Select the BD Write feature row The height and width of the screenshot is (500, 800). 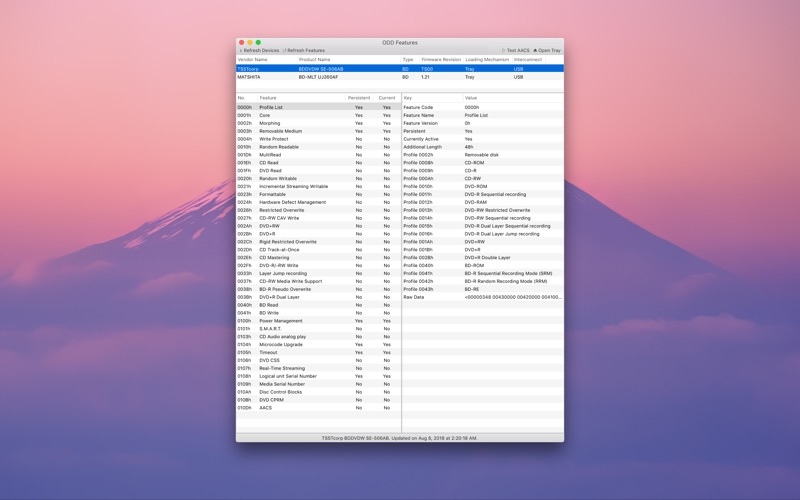318,313
